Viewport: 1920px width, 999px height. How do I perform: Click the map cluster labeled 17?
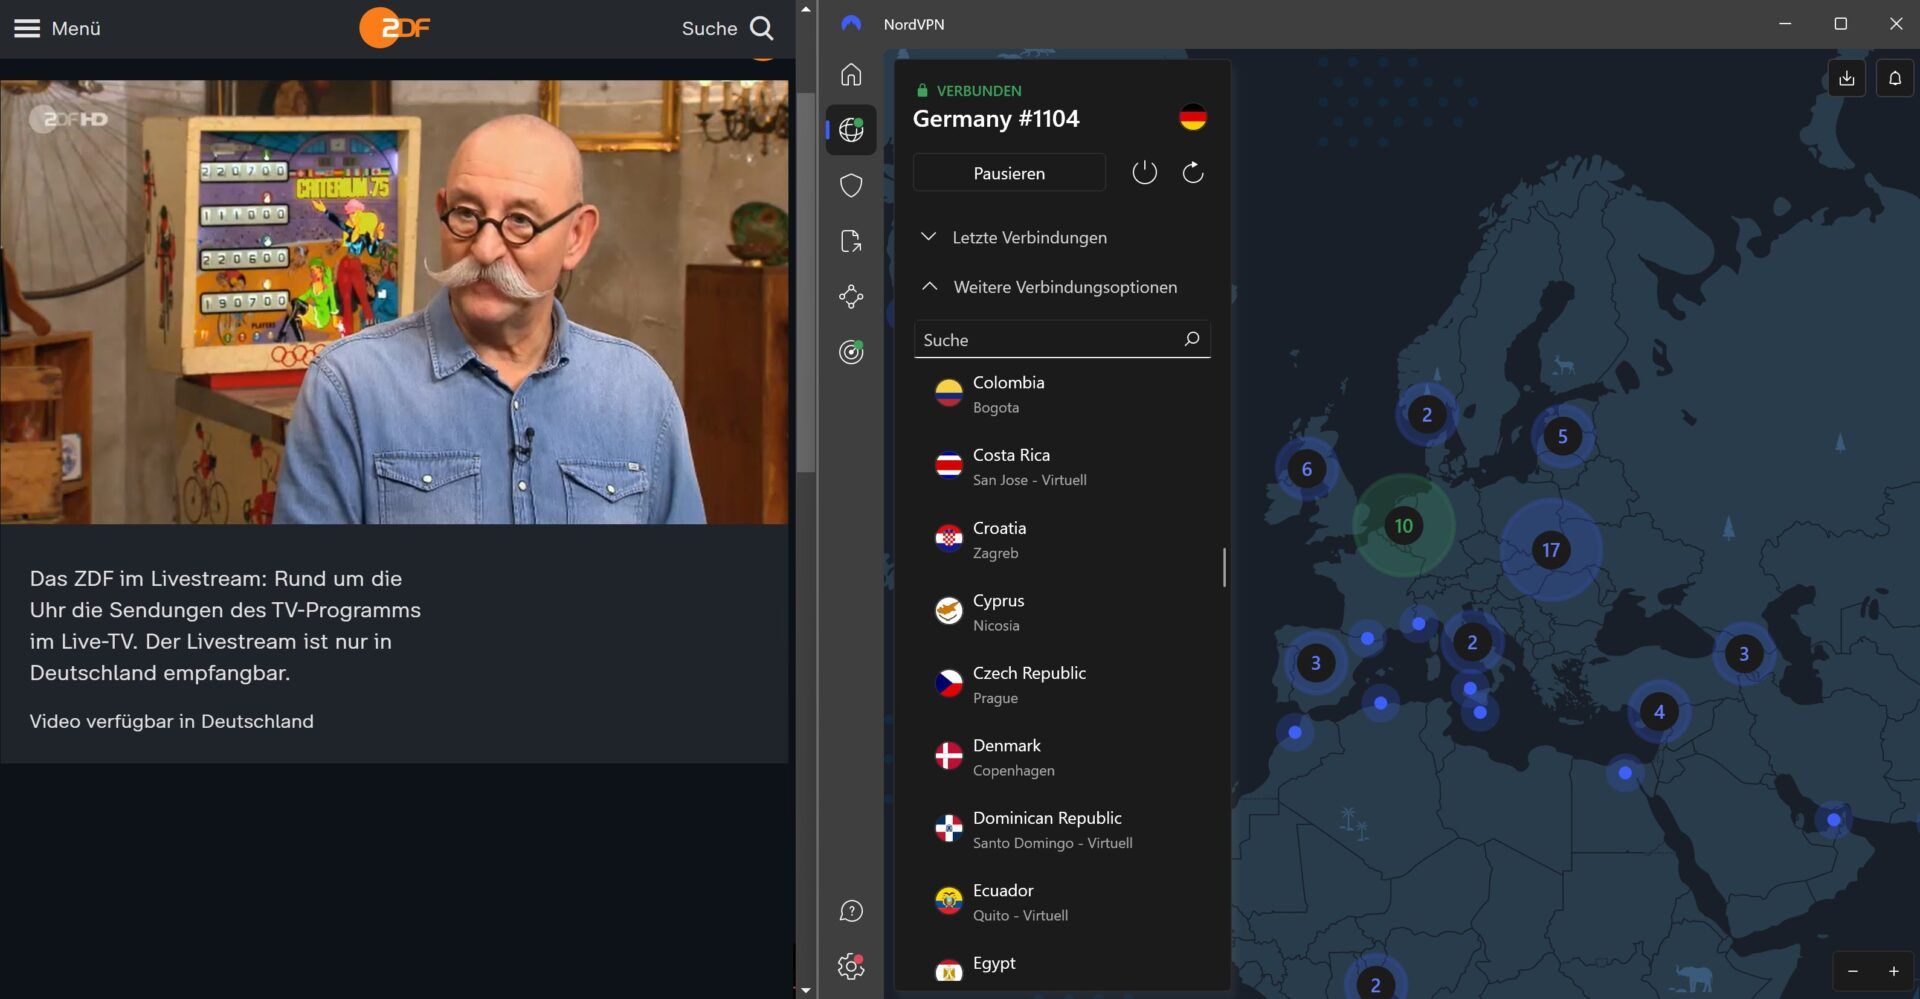point(1551,549)
